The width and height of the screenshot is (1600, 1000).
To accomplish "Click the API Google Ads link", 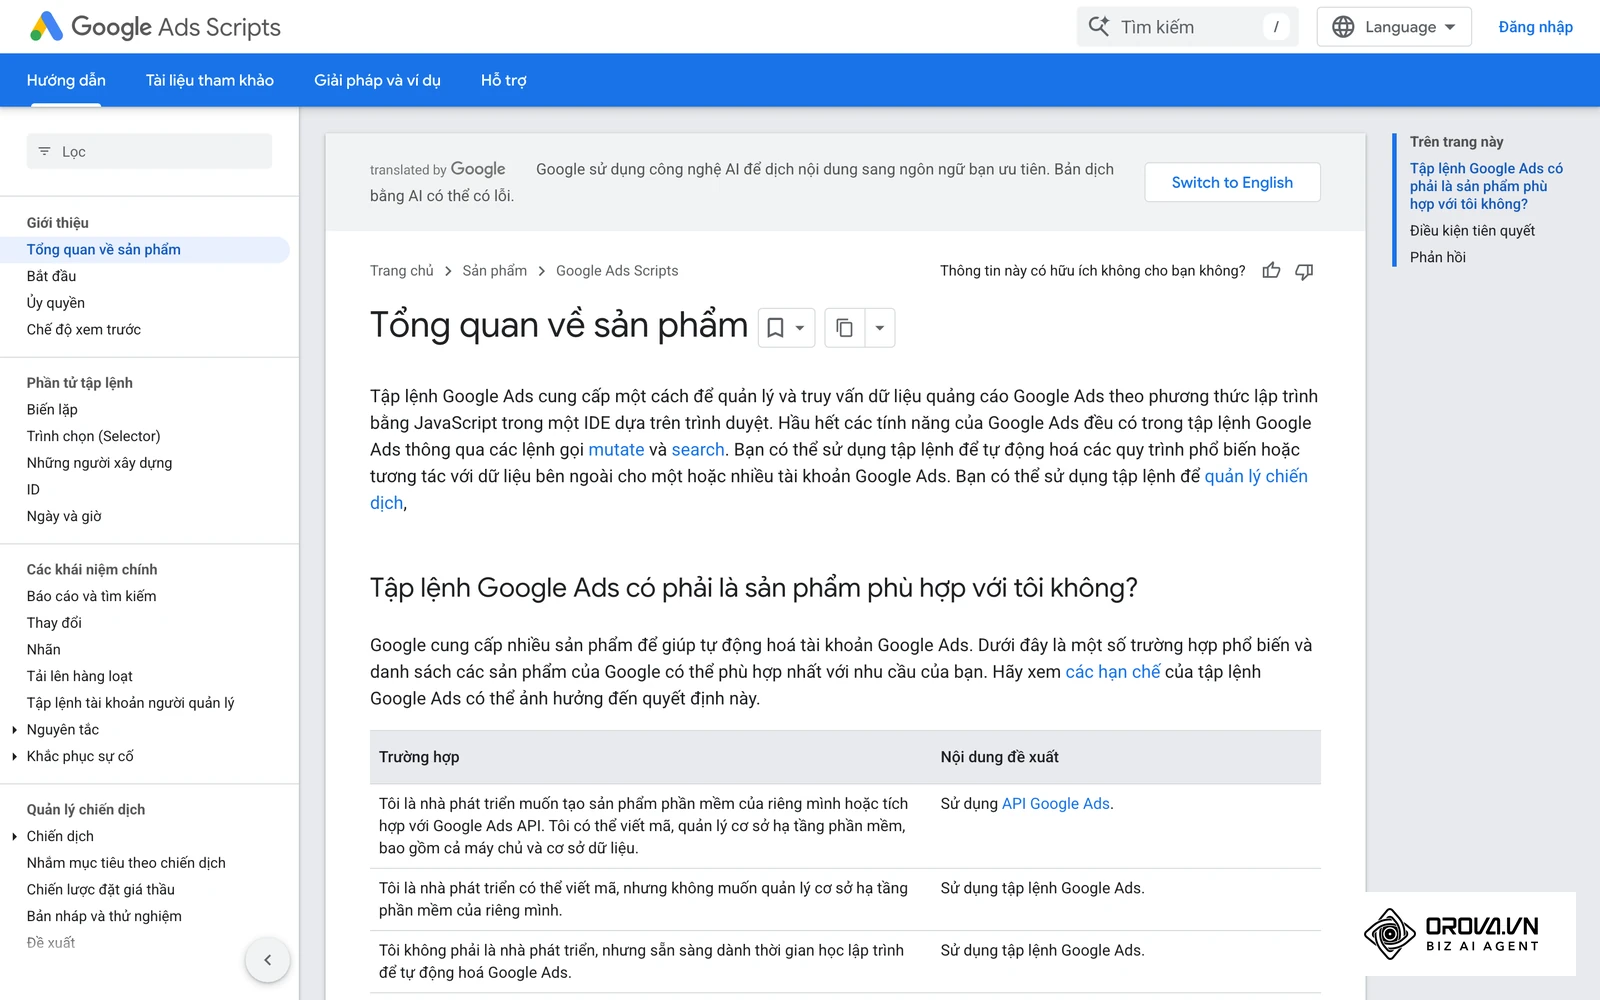I will [x=1056, y=804].
